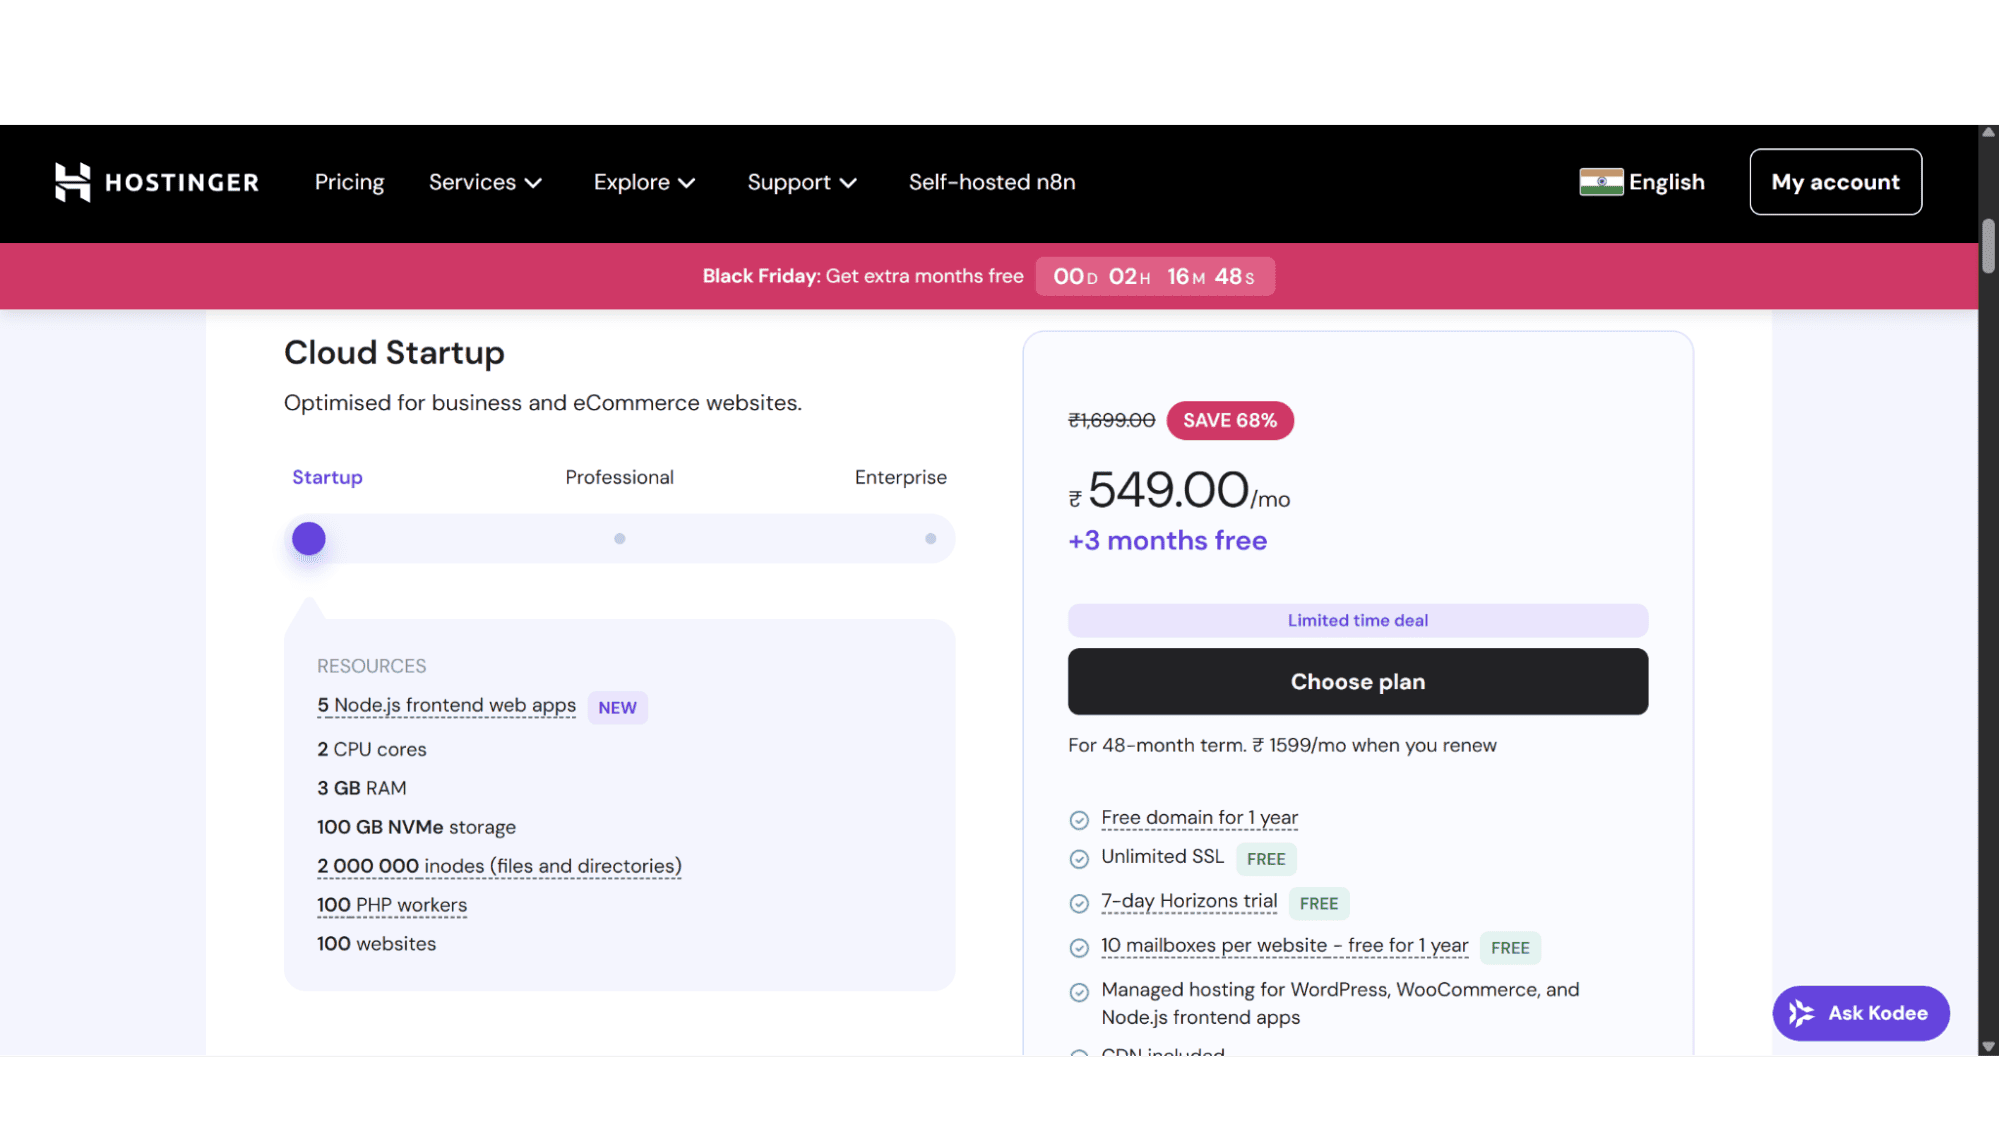Click checkmark icon beside Free domain

[1079, 820]
